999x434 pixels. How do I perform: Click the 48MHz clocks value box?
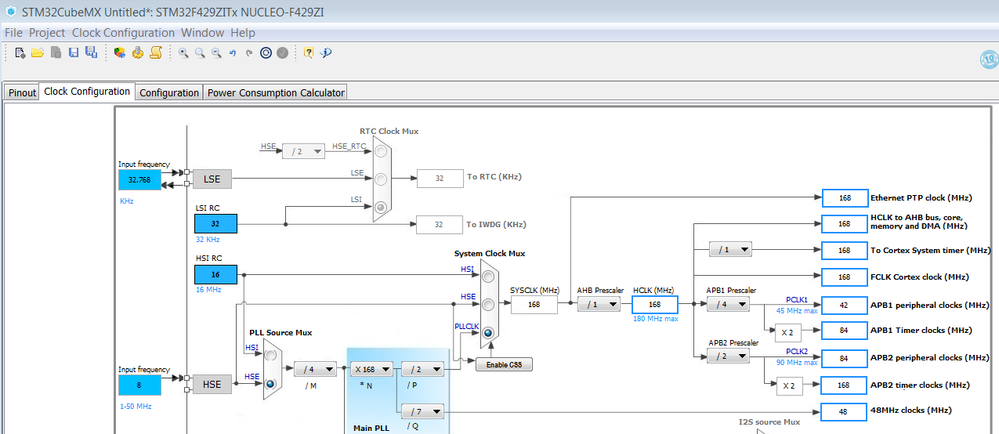pos(845,412)
